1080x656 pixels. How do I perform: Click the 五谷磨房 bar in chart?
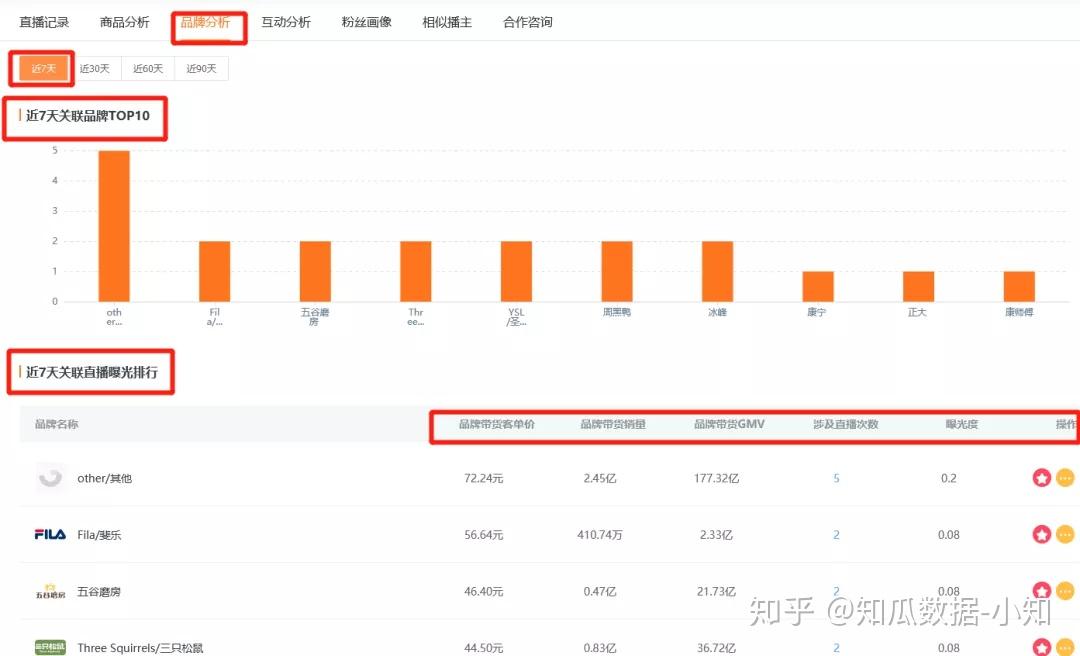315,271
